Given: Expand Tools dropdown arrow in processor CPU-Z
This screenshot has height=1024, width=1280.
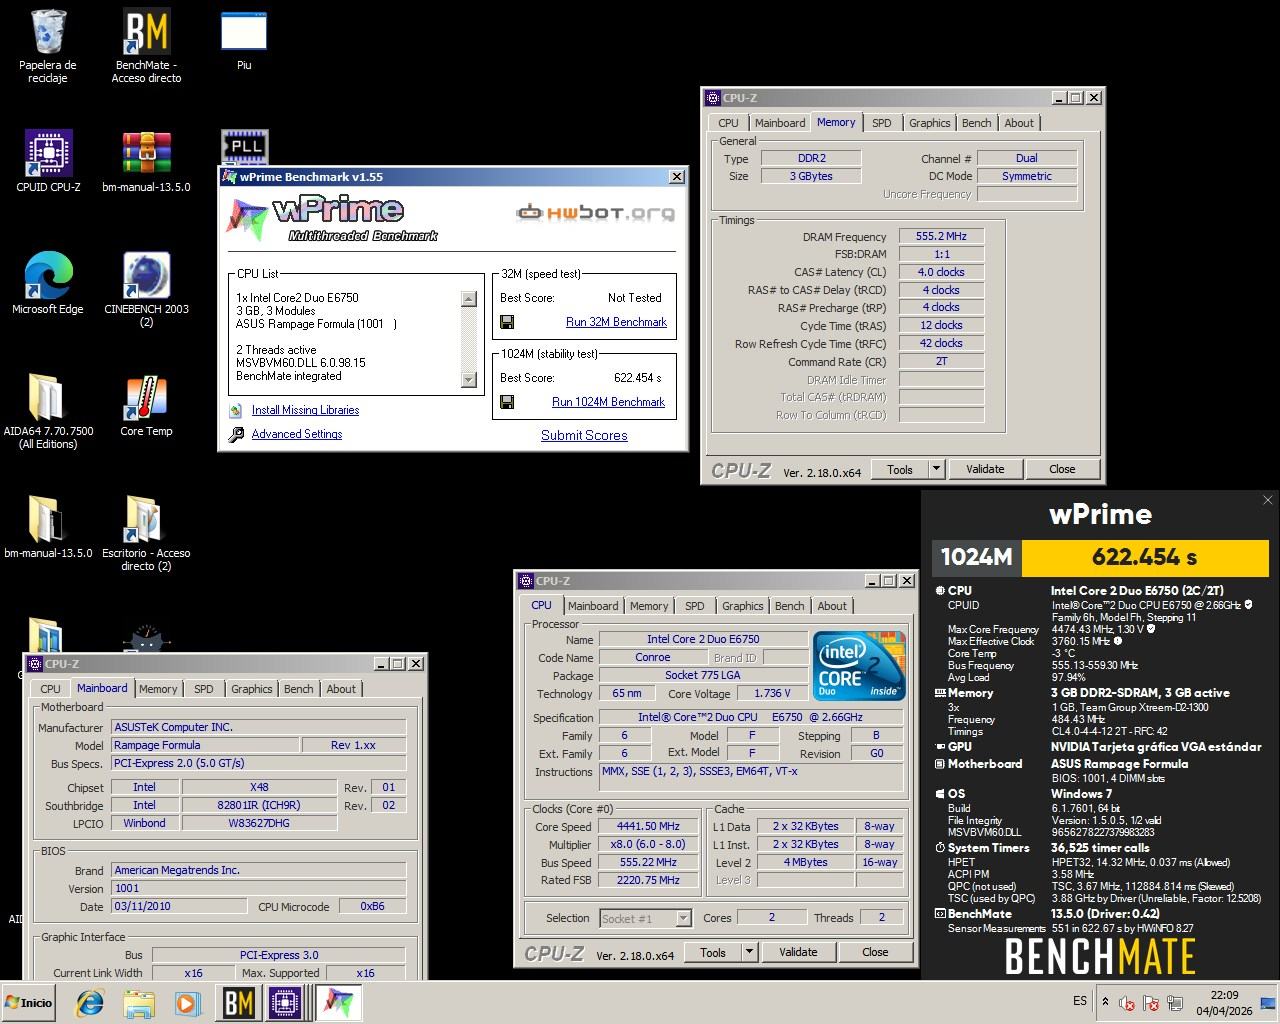Looking at the screenshot, I should pyautogui.click(x=749, y=952).
